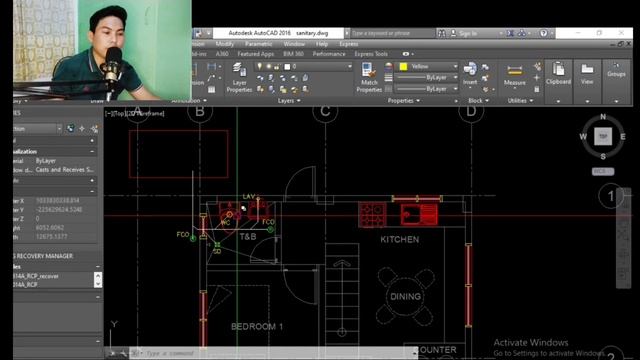640x360 pixels.
Task: Click the Help question mark icon
Action: 543,33
